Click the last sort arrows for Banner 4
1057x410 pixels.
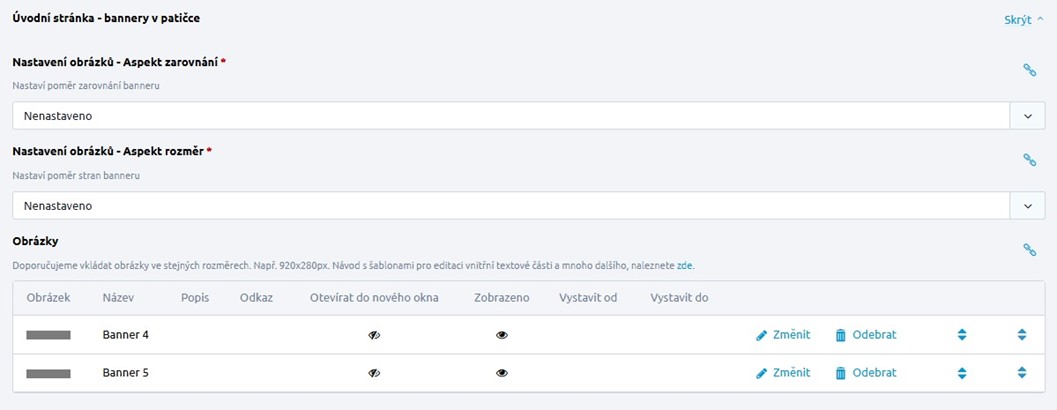pos(1022,335)
